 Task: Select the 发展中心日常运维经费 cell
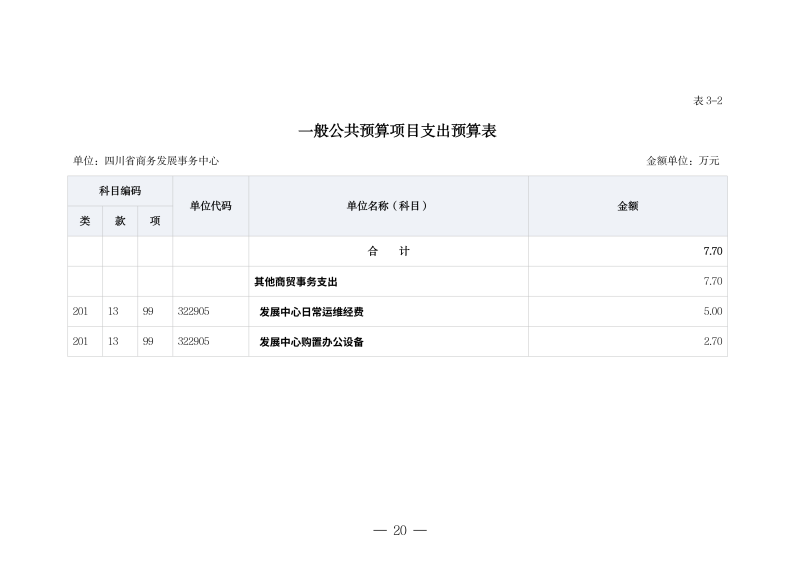(x=311, y=312)
